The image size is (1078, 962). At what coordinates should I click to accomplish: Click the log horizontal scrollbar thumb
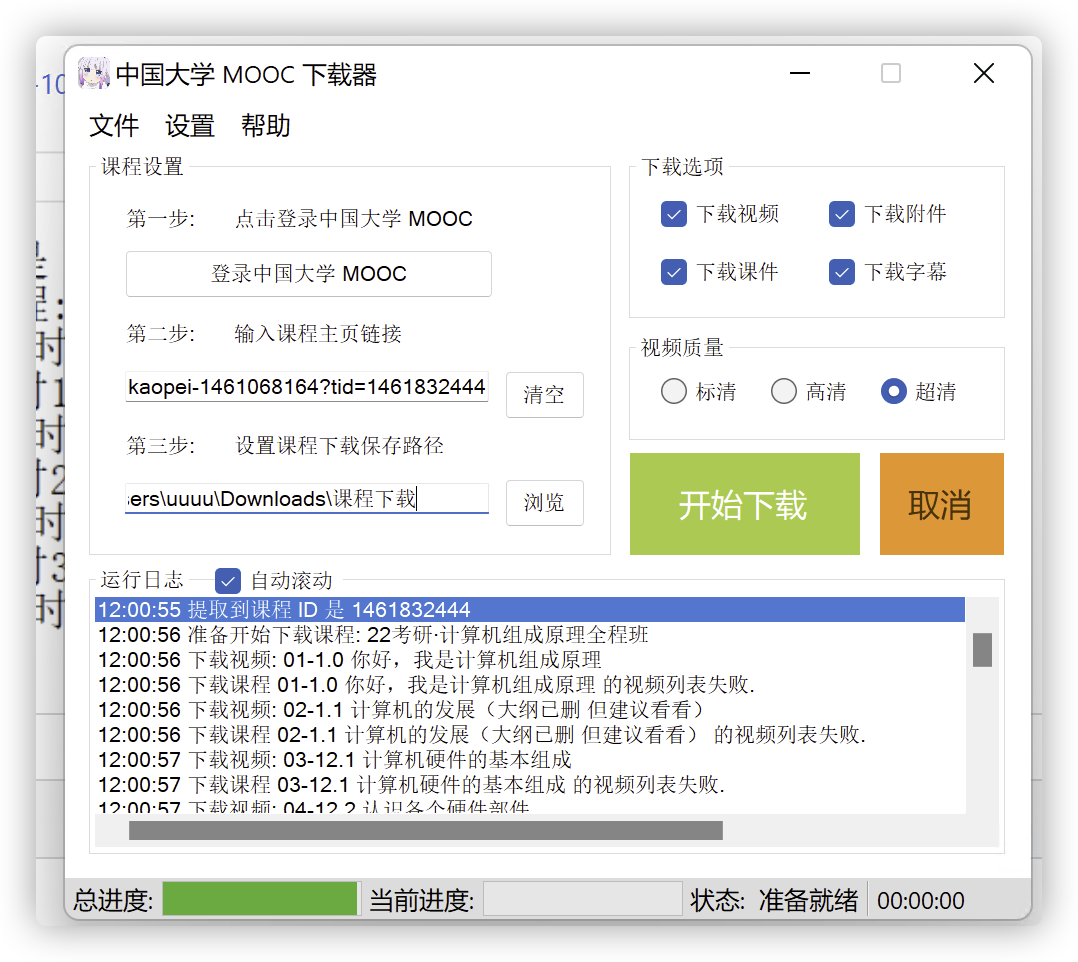(x=426, y=831)
